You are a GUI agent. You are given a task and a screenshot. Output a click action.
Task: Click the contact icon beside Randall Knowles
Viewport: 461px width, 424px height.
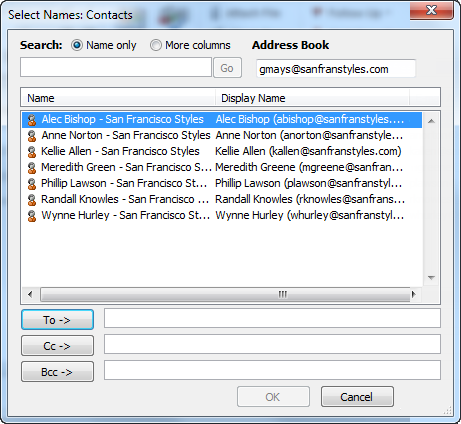[32, 200]
